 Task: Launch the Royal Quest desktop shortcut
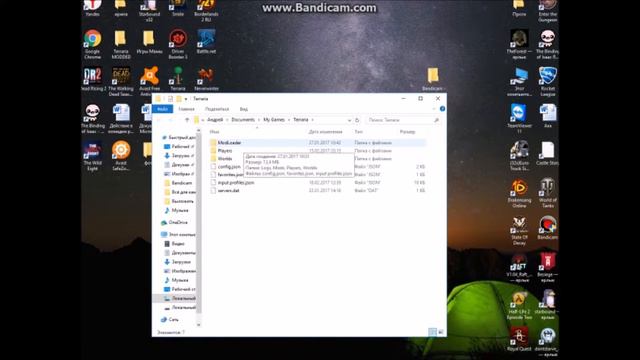point(519,340)
